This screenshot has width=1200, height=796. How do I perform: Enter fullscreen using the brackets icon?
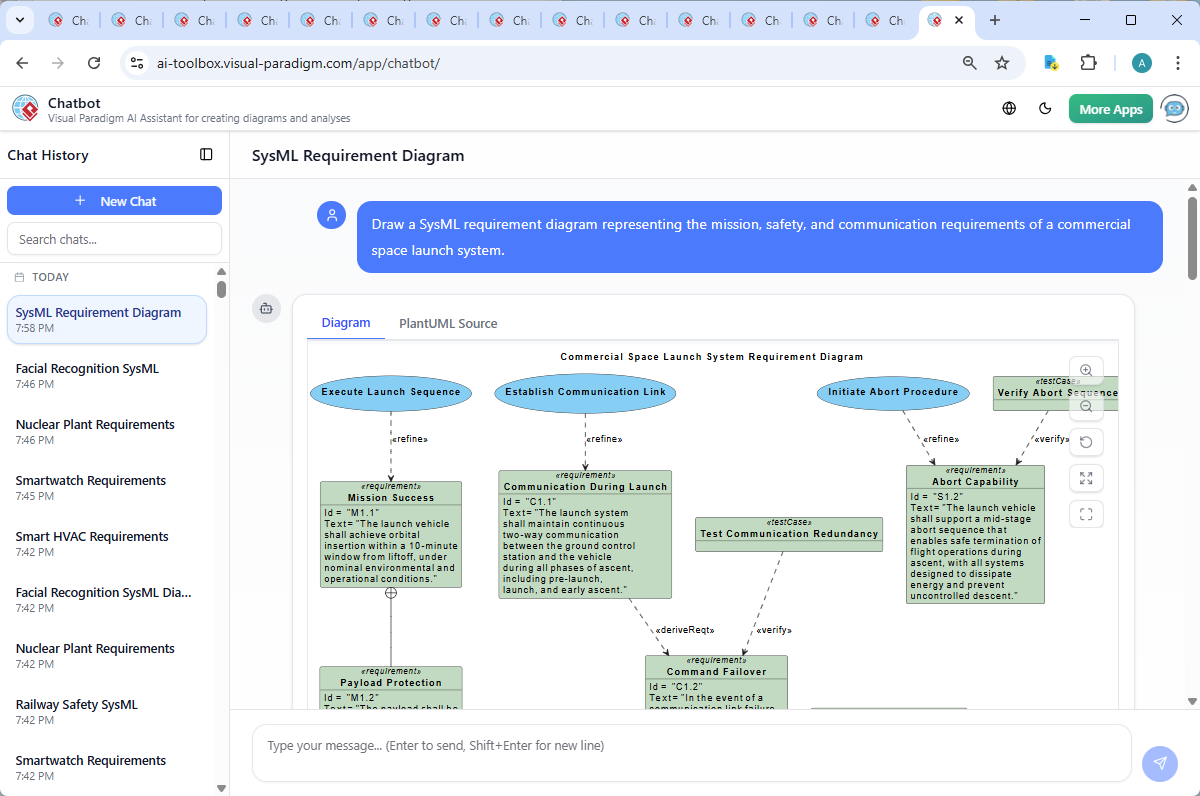1086,514
